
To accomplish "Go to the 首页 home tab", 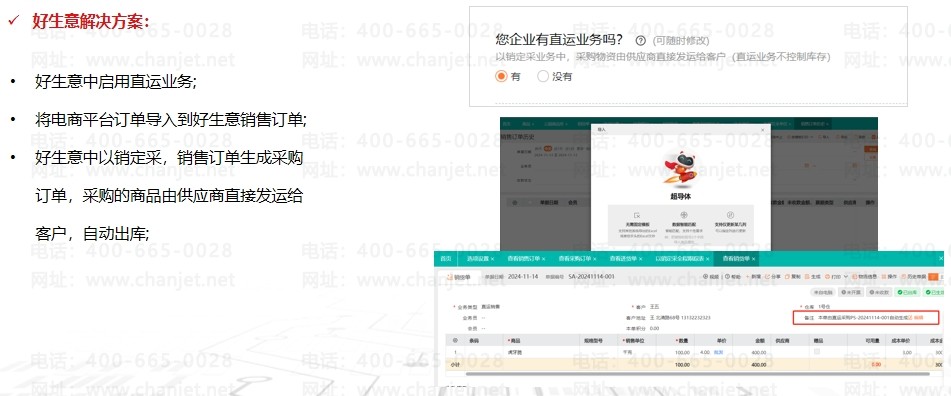I will coord(446,259).
